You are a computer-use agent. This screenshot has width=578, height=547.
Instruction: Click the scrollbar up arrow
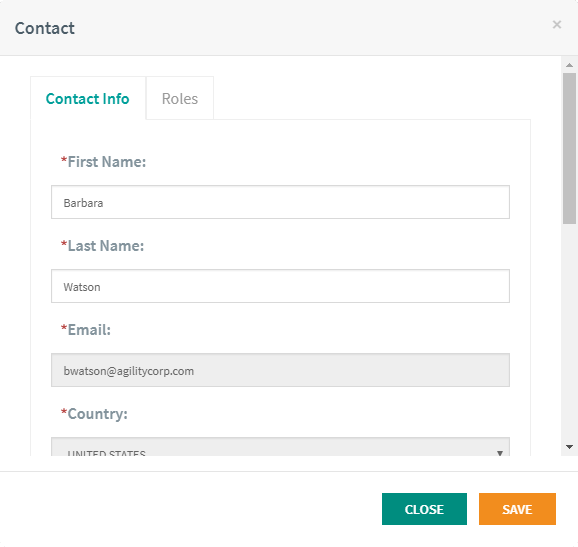(569, 65)
